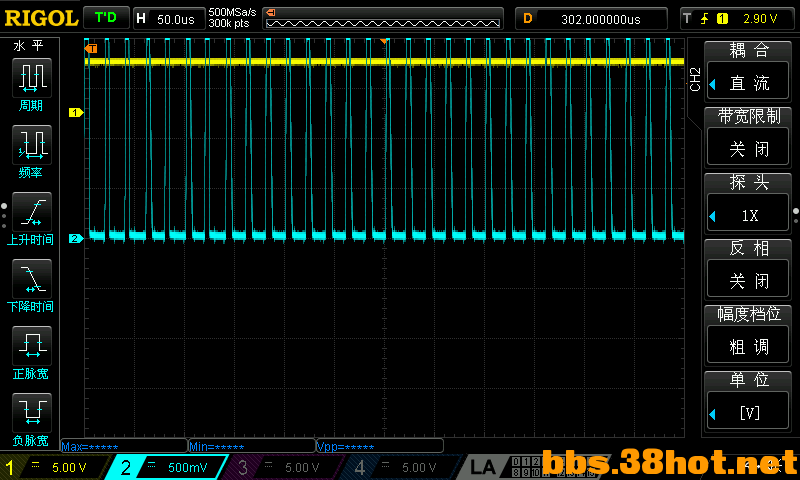The height and width of the screenshot is (480, 800).
Task: Click the RIGOL logo
Action: 41,18
